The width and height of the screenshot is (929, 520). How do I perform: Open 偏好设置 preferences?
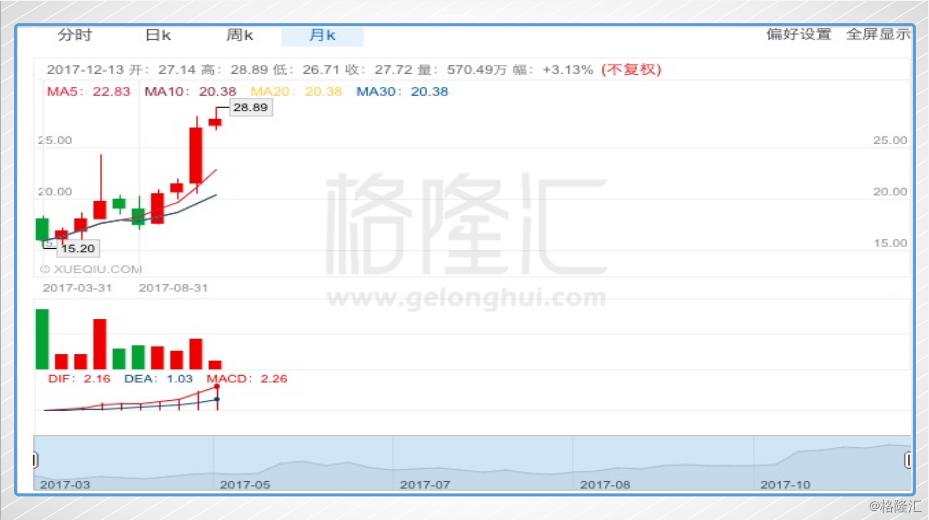[799, 34]
